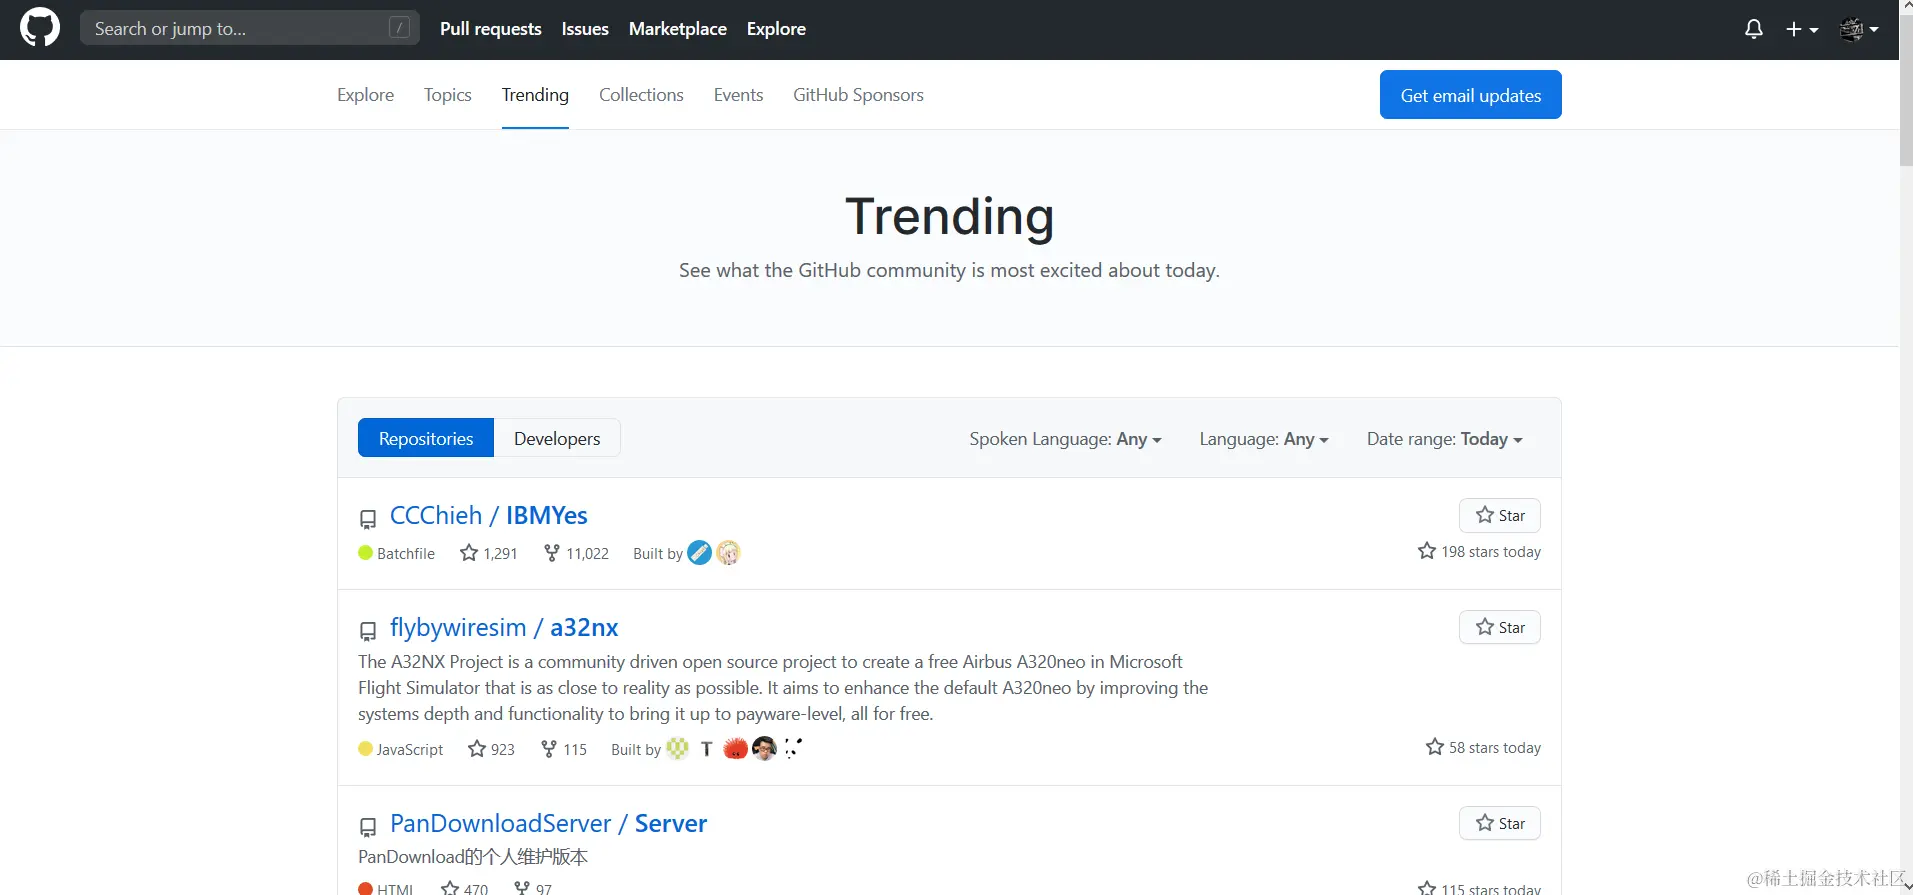Open the red contributor avatar for a32nx

[735, 748]
